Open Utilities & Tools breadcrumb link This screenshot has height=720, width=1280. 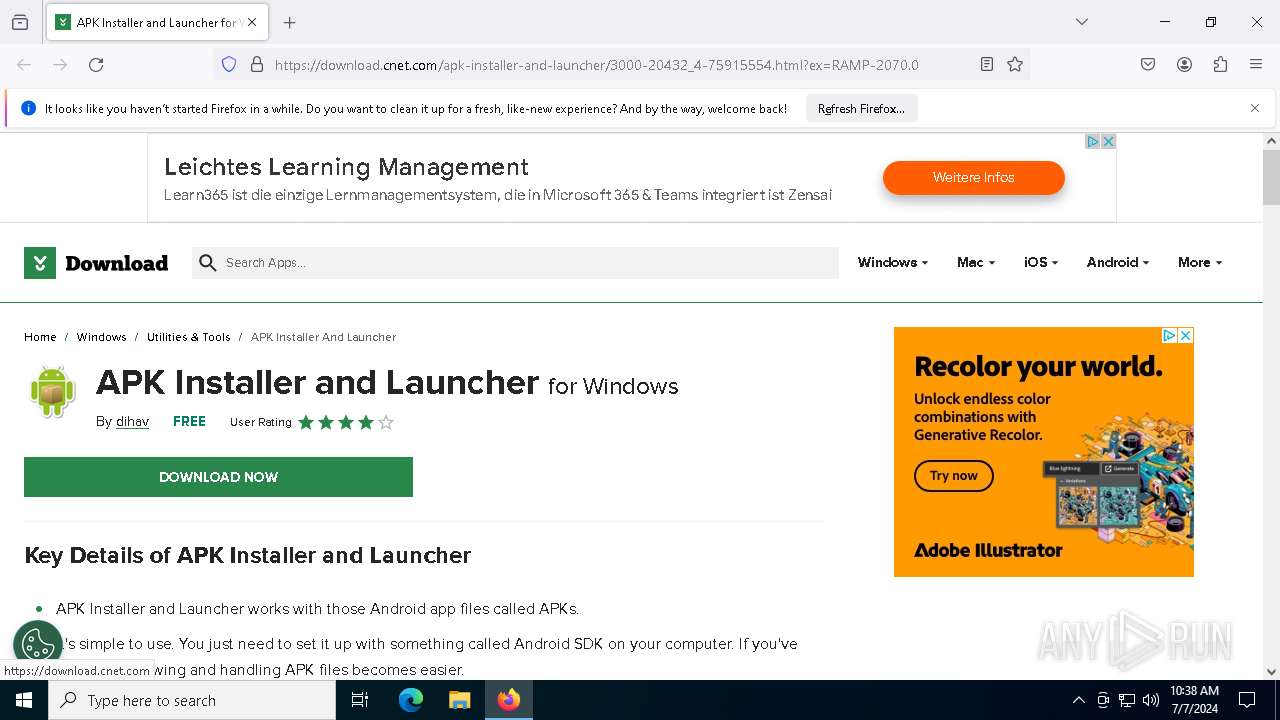click(188, 337)
